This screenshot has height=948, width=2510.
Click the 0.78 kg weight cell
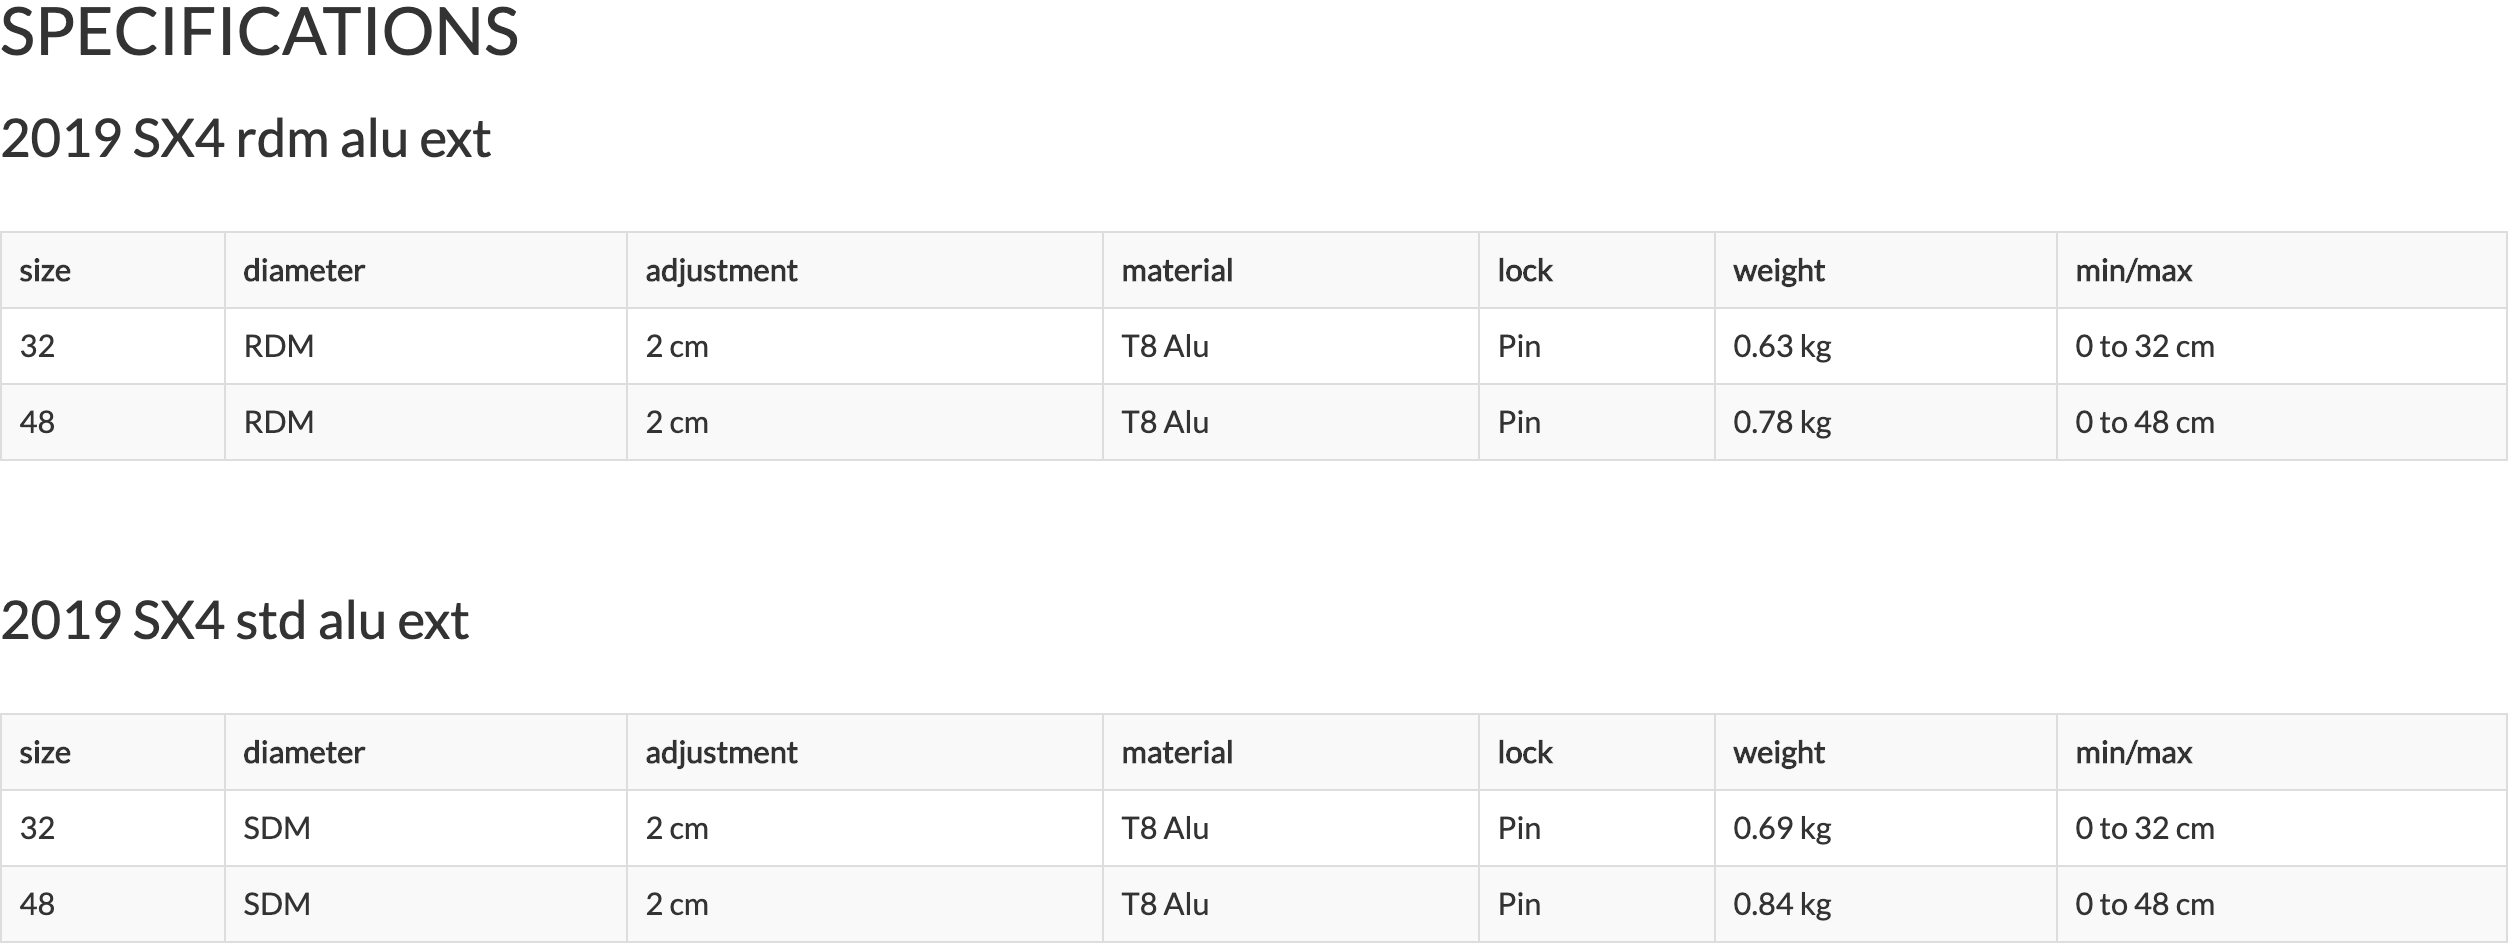pyautogui.click(x=1782, y=423)
